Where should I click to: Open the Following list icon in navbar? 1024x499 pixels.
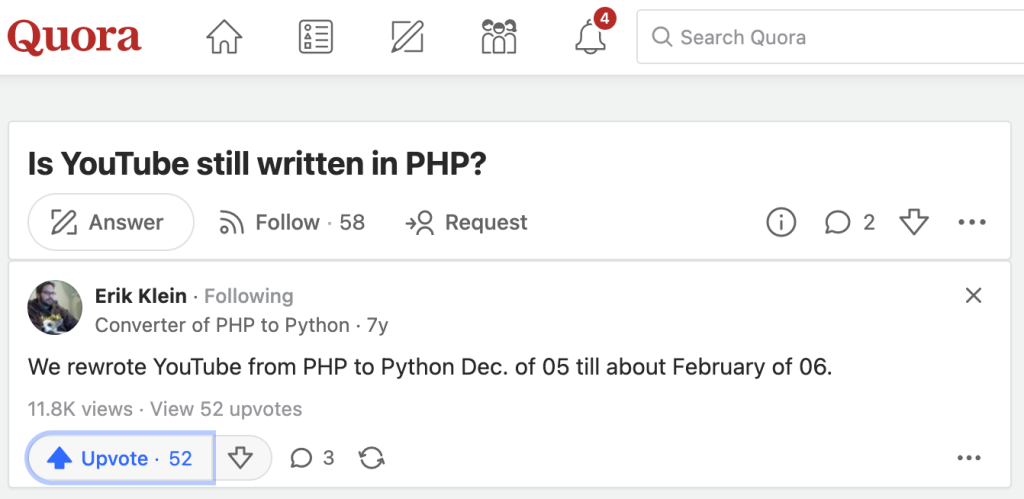[x=316, y=38]
